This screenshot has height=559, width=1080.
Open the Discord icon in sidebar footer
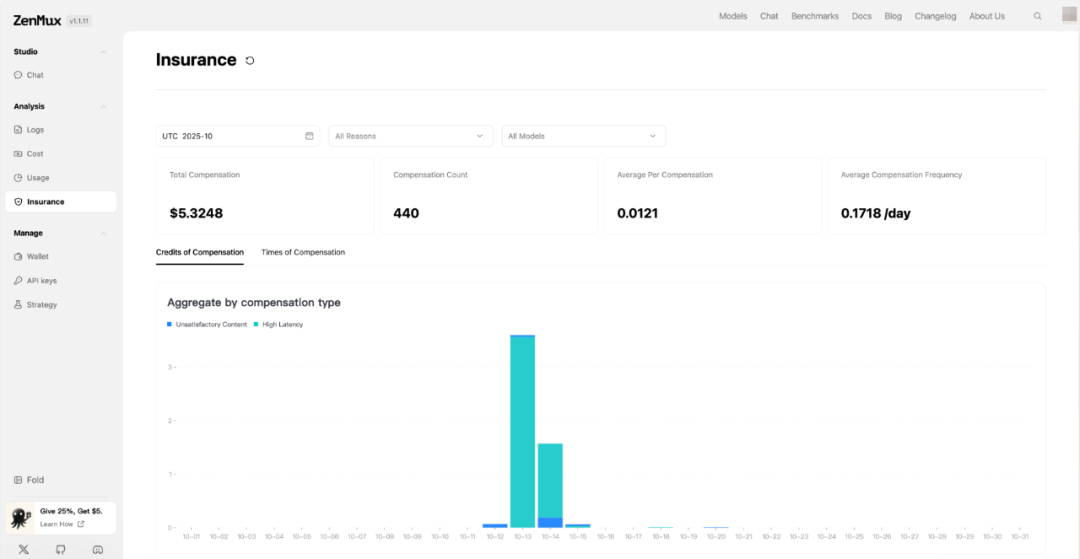pos(98,549)
